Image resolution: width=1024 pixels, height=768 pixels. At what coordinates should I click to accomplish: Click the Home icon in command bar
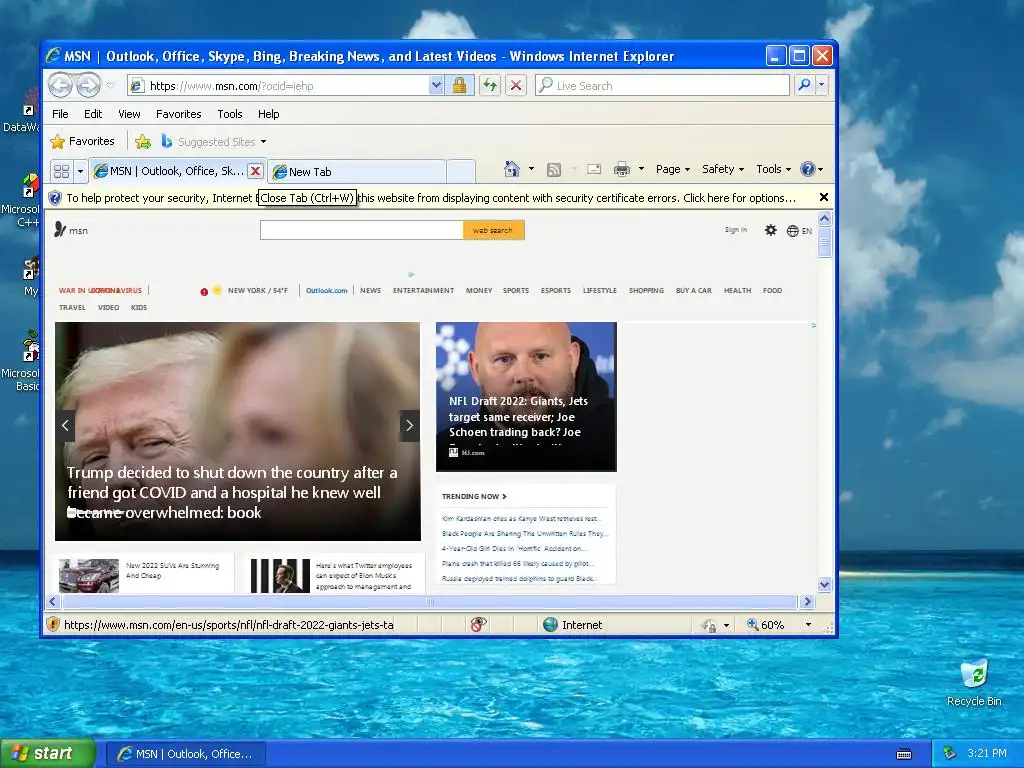point(511,169)
